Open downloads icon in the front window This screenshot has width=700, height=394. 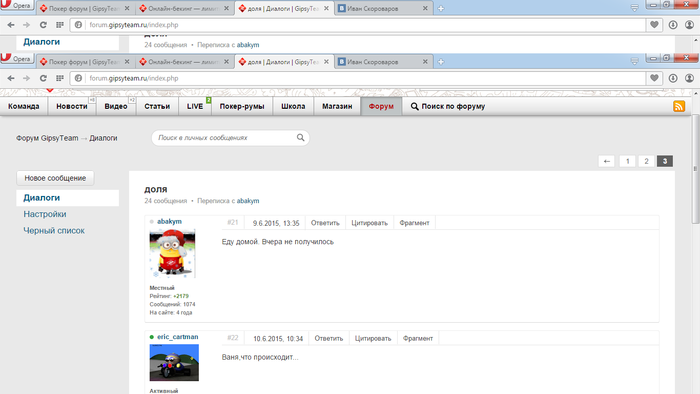point(673,78)
